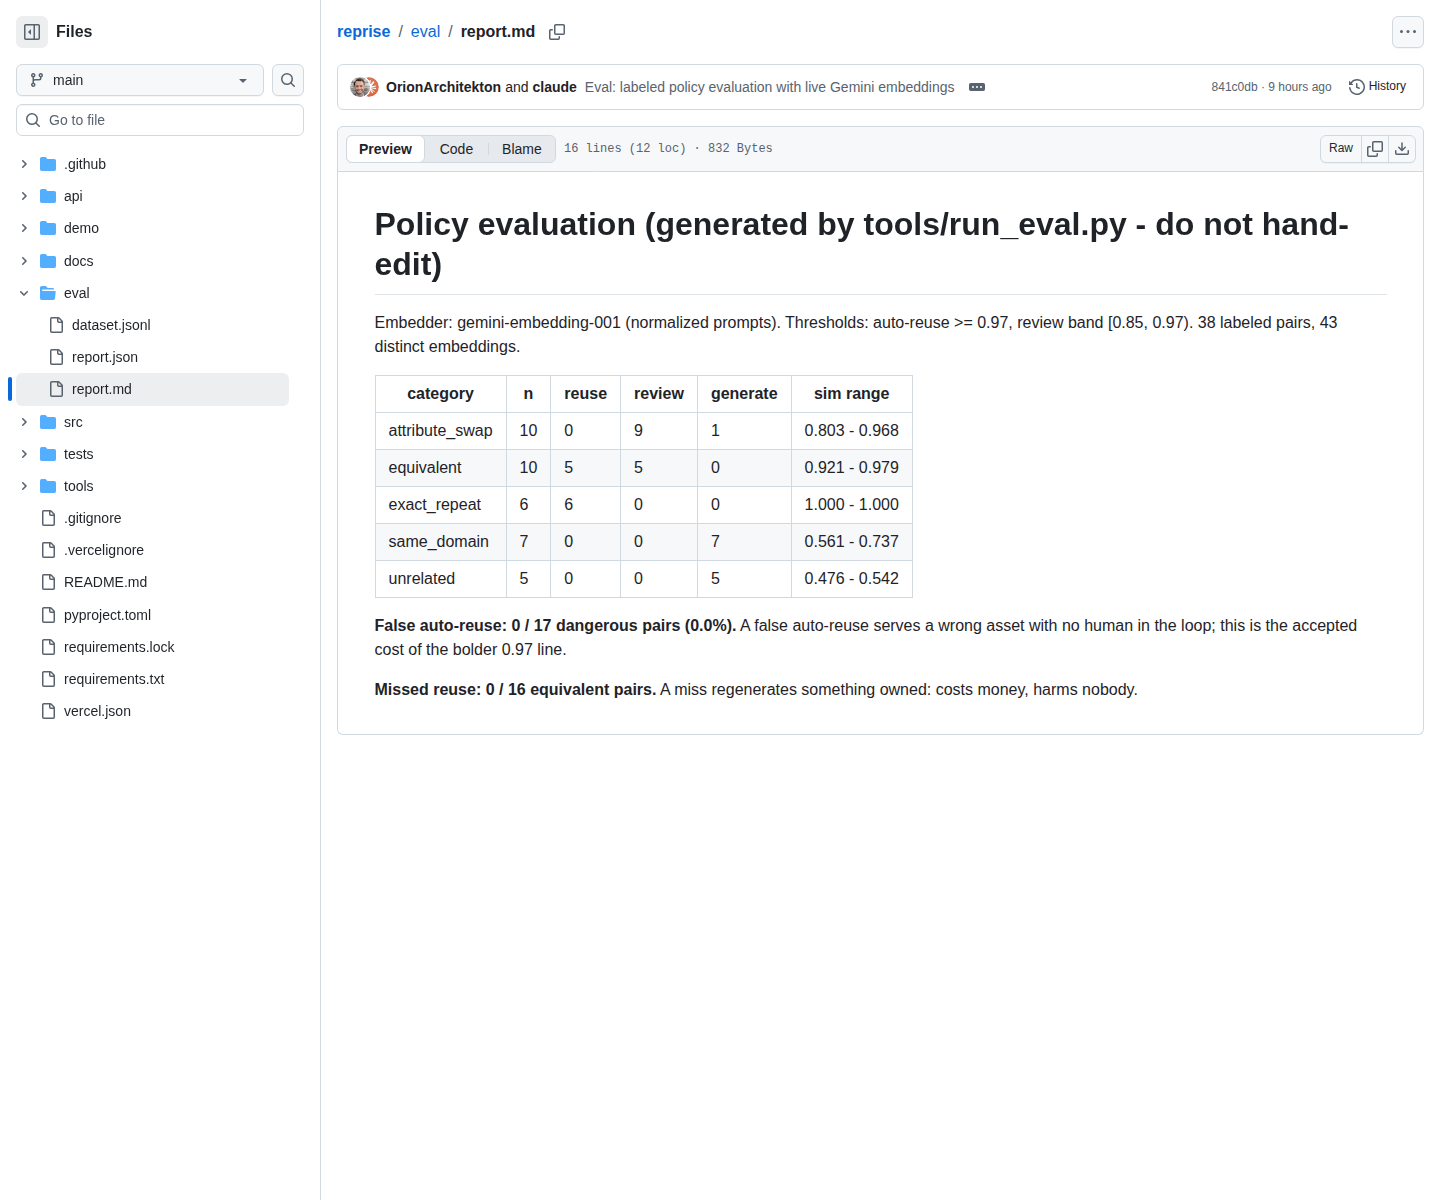Expand the .github folder

pyautogui.click(x=24, y=164)
